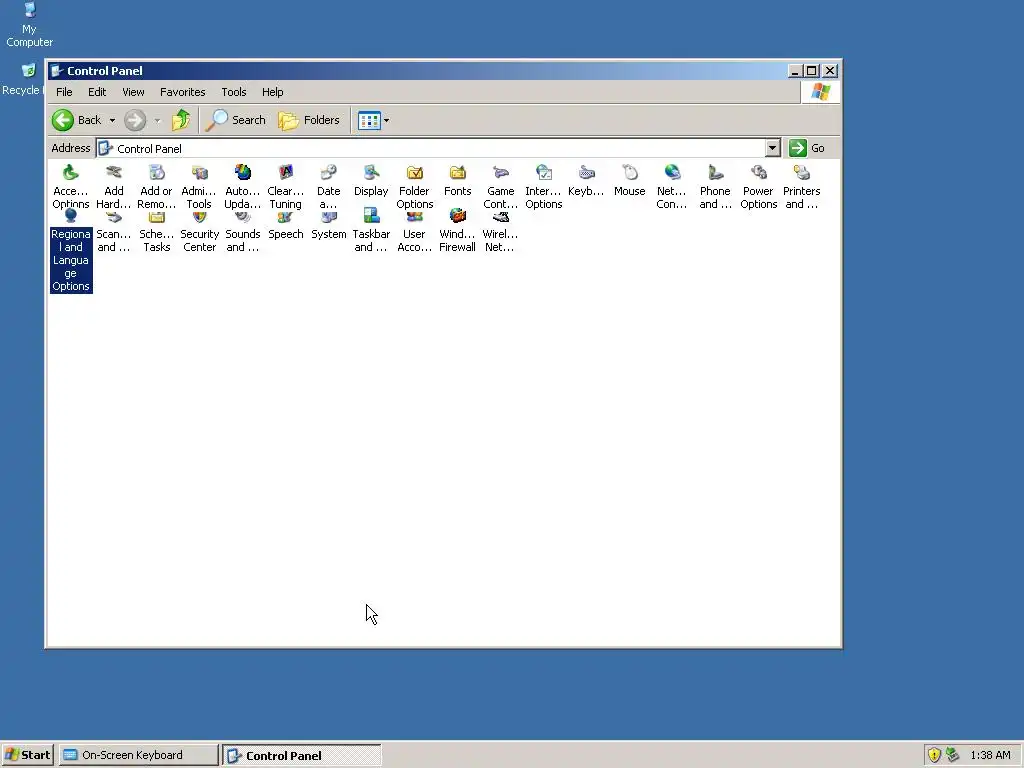Open Fonts folder icon

457,180
